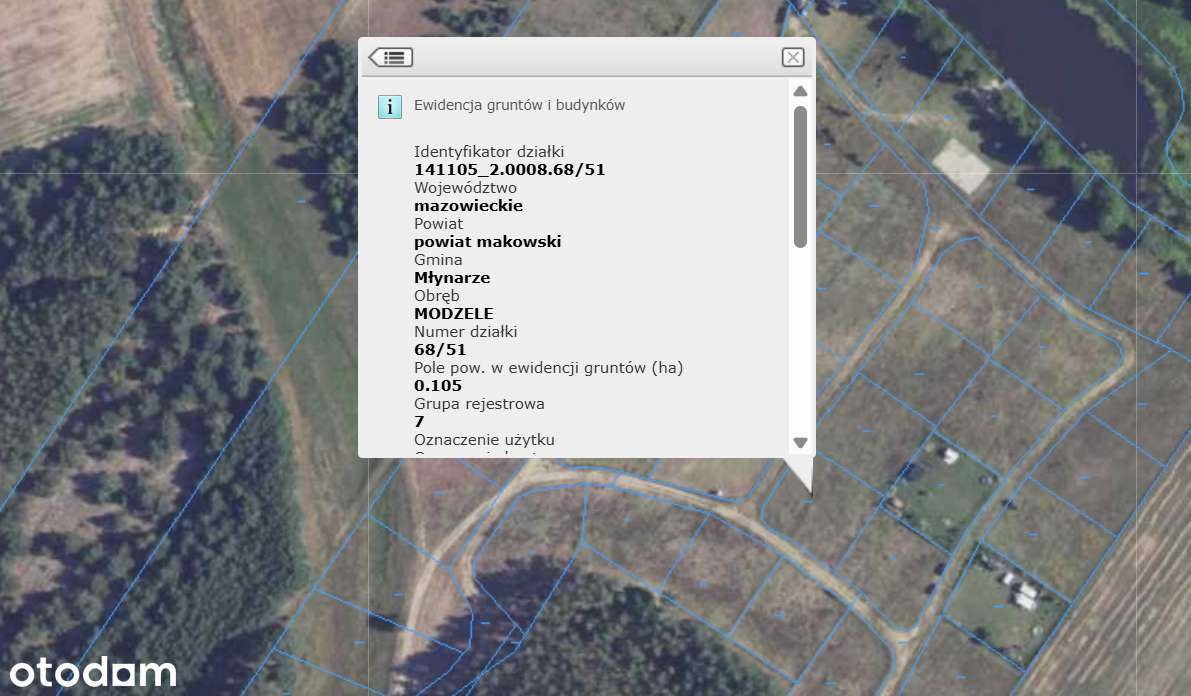The width and height of the screenshot is (1191, 696).
Task: Click the 'mazowieckie' value
Action: [x=468, y=205]
